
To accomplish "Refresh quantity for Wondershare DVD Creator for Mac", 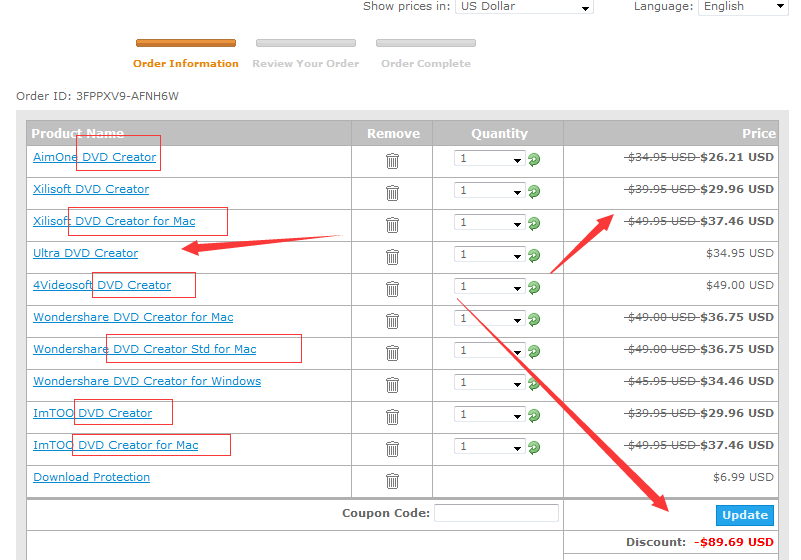I will coord(534,320).
